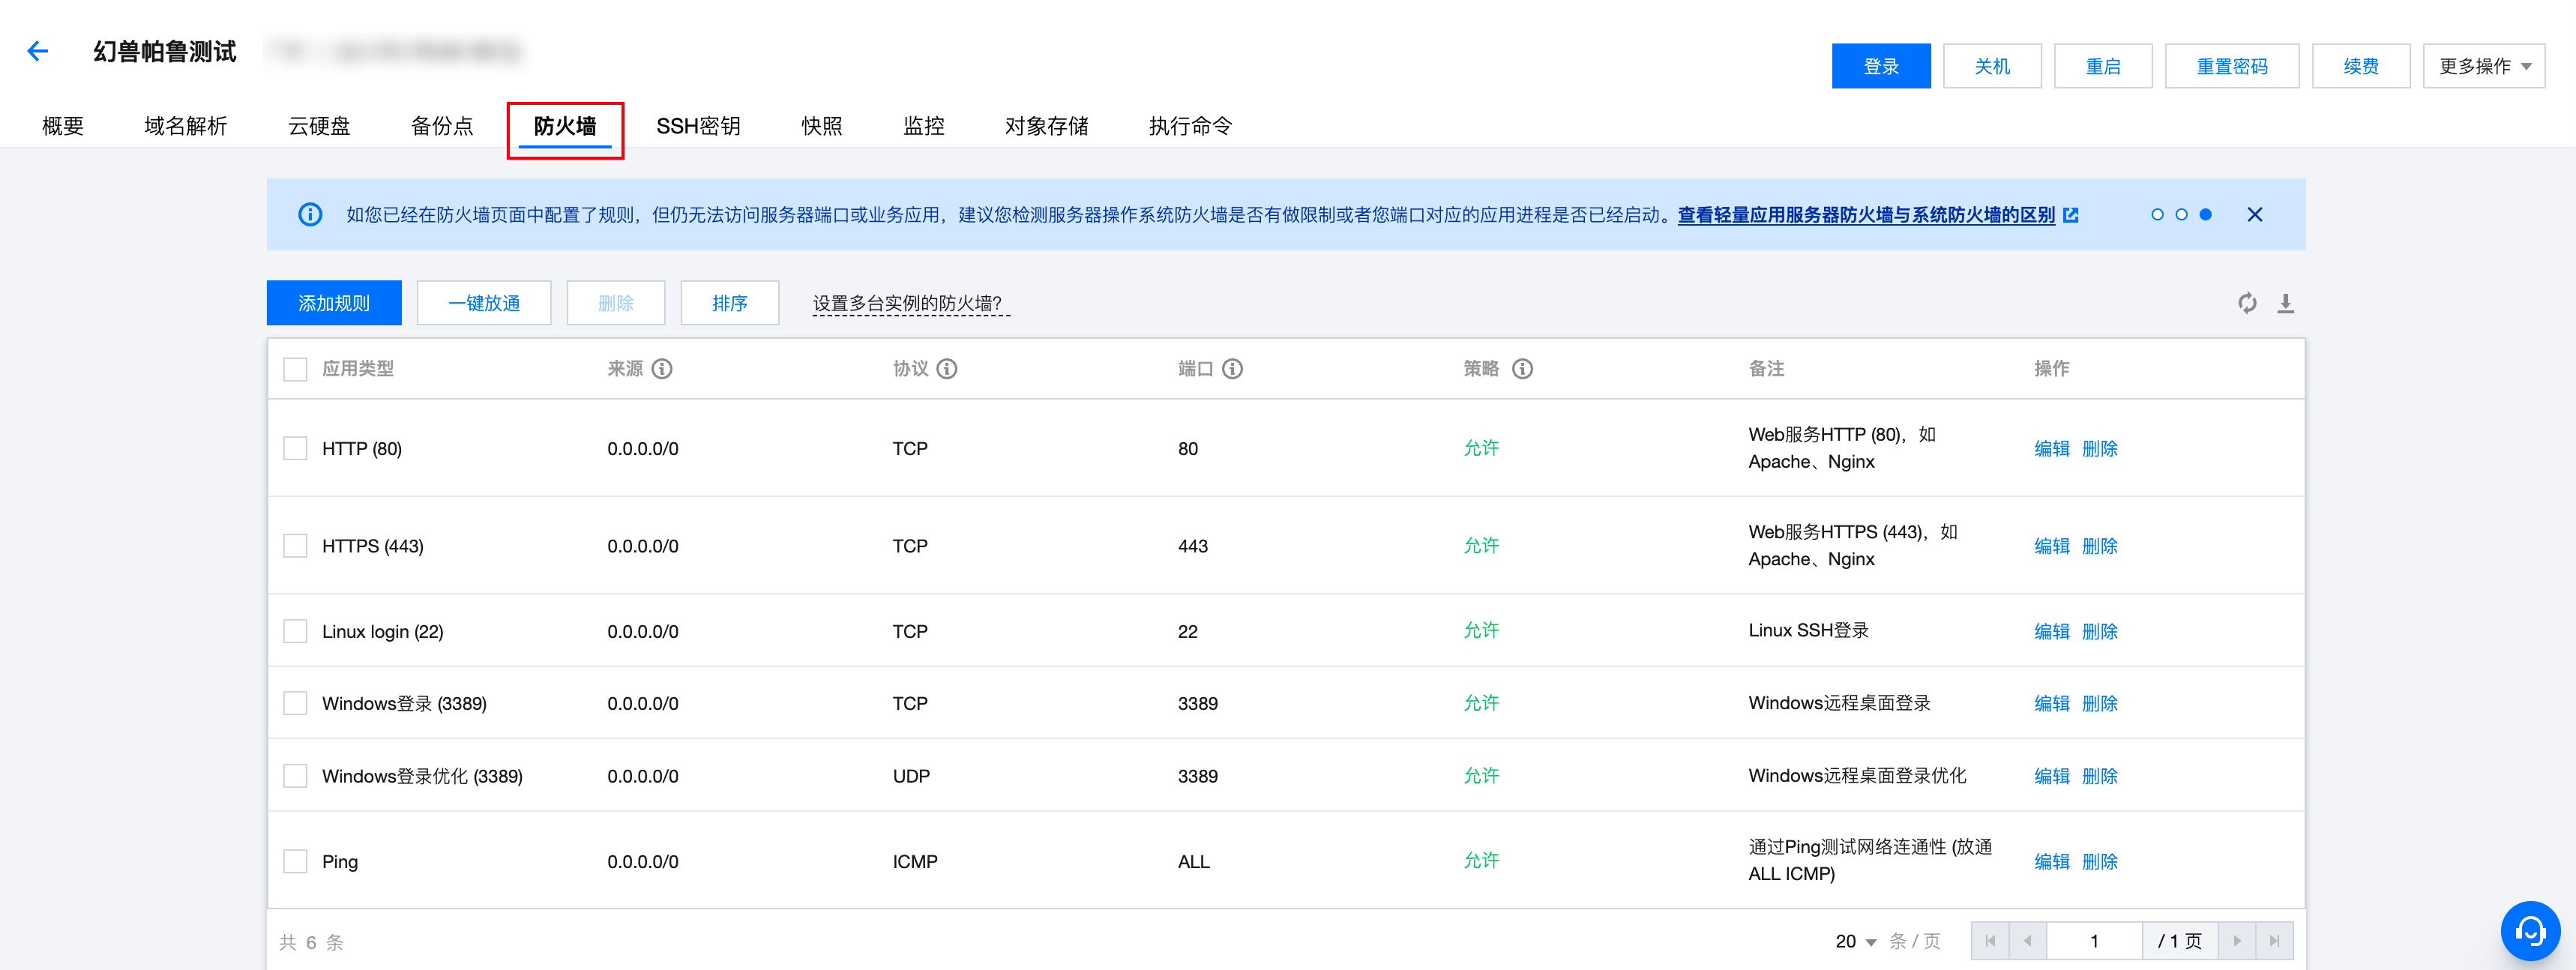Image resolution: width=2576 pixels, height=970 pixels.
Task: Click the 添加规则 button
Action: pyautogui.click(x=334, y=303)
